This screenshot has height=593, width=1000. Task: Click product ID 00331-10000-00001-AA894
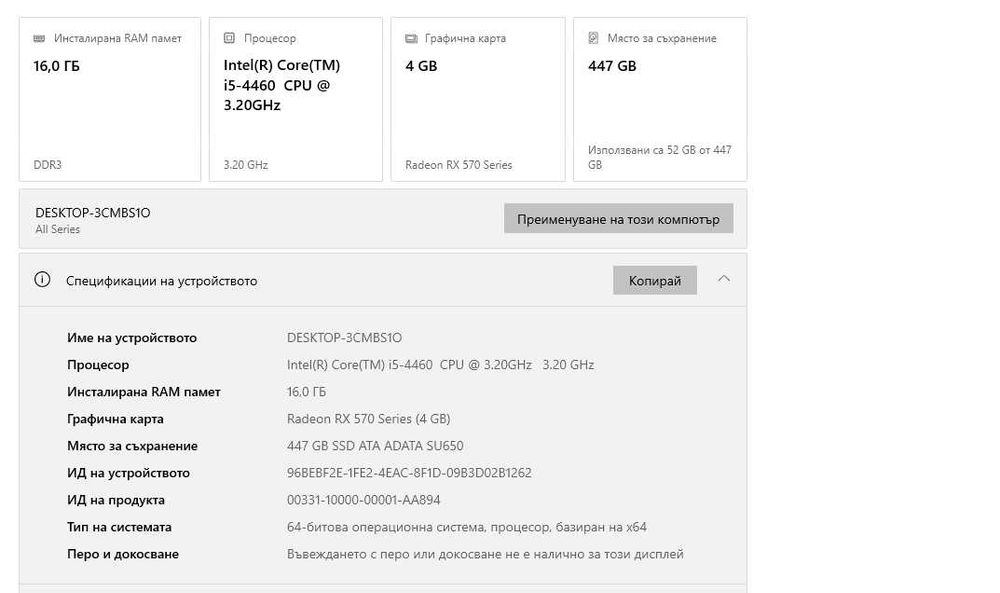tap(364, 500)
